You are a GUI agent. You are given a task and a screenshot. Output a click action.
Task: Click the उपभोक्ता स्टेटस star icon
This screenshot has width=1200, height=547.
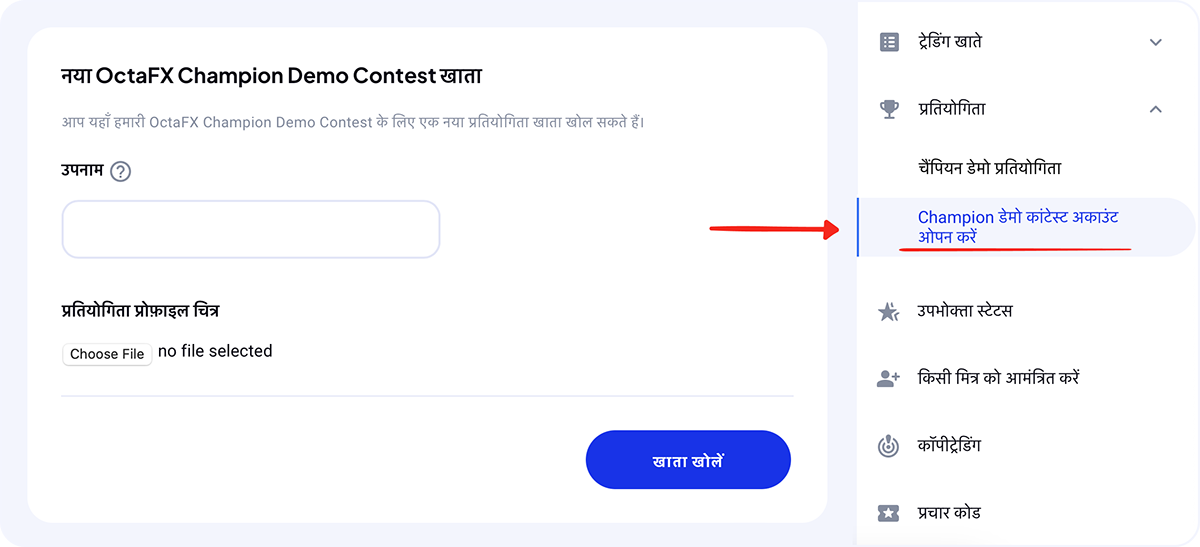point(888,312)
